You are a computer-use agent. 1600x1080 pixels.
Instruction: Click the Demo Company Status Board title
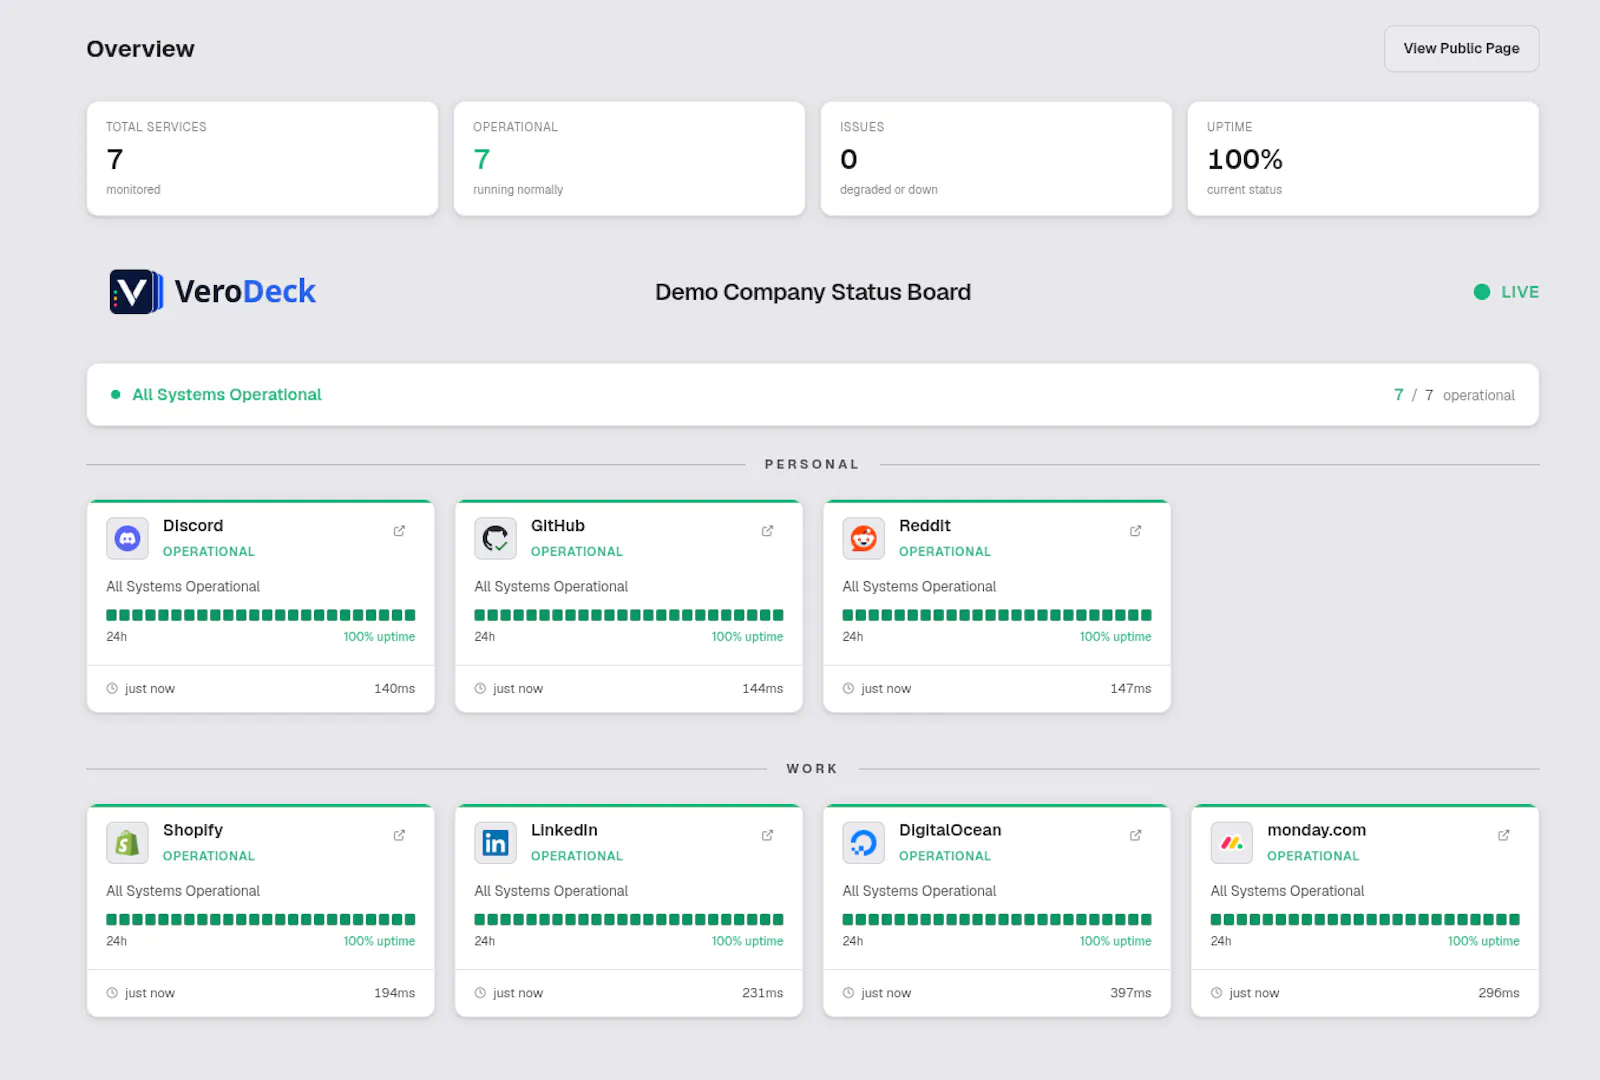[x=813, y=292]
